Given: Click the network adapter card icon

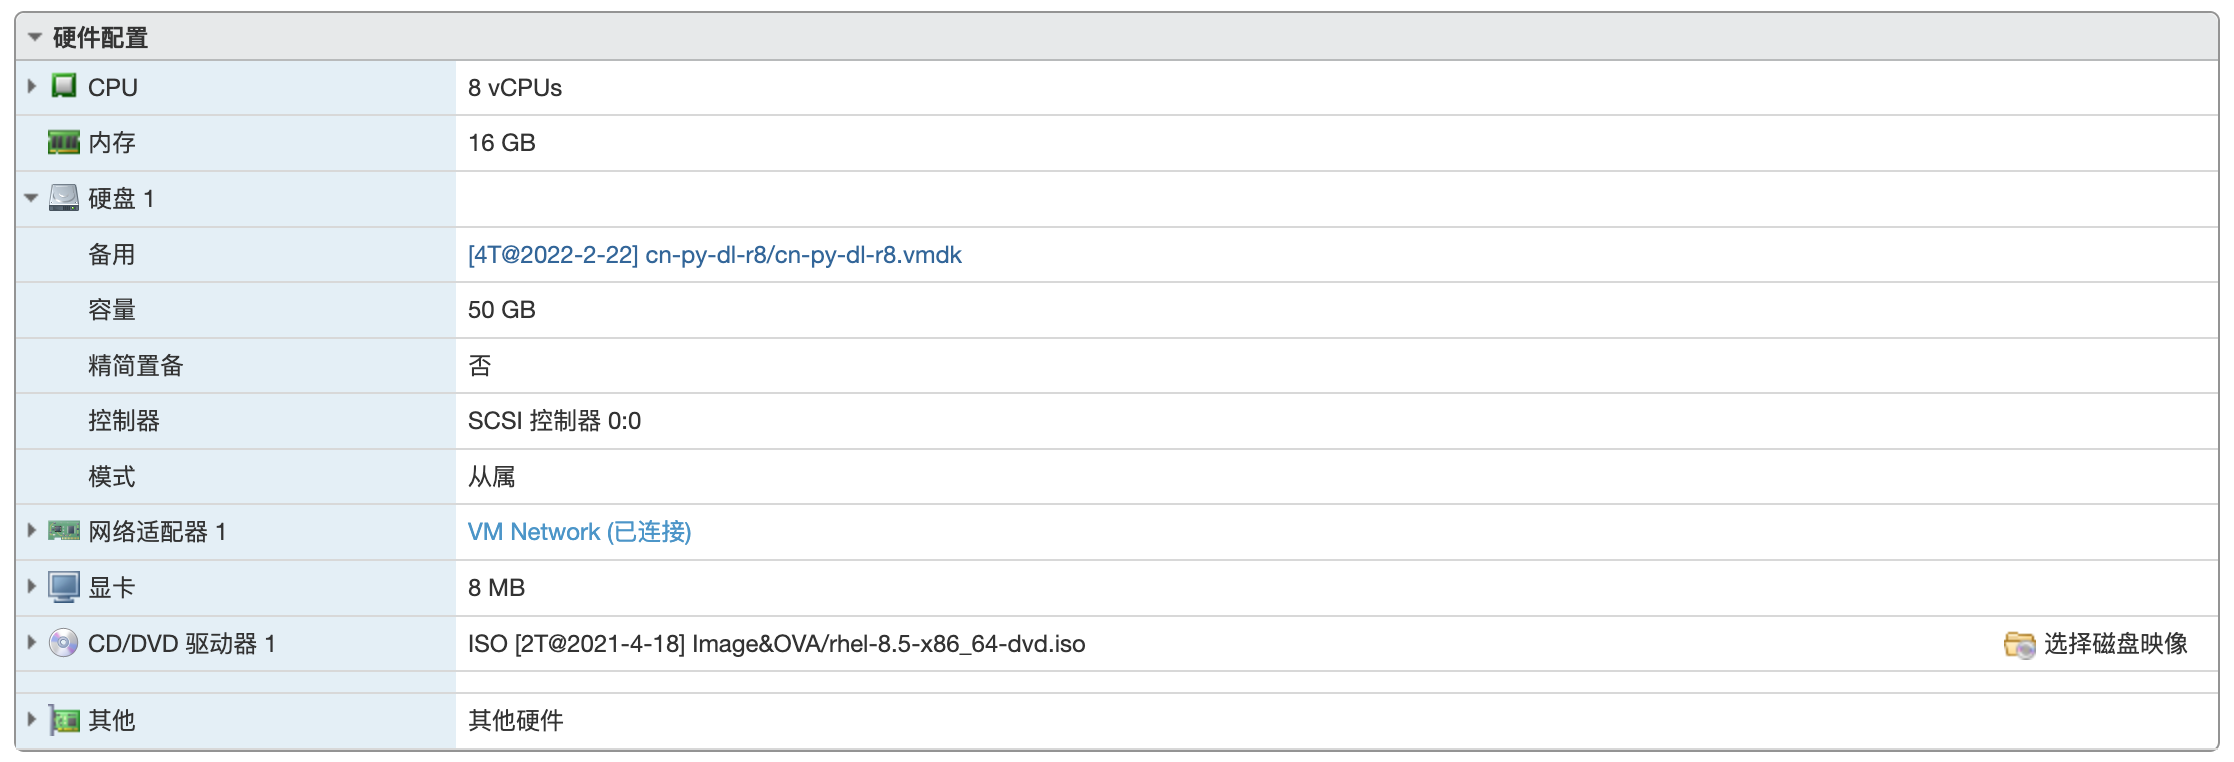Looking at the screenshot, I should coord(64,531).
